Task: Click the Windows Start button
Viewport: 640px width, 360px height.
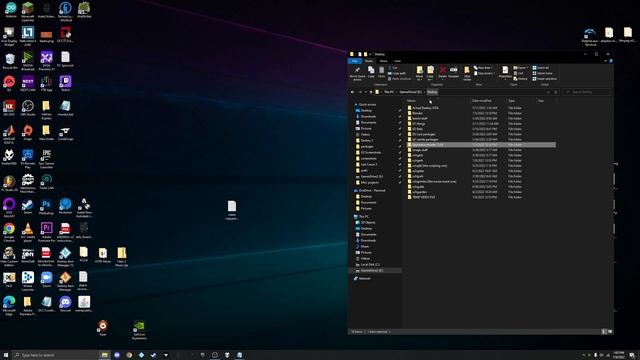Action: click(6, 355)
